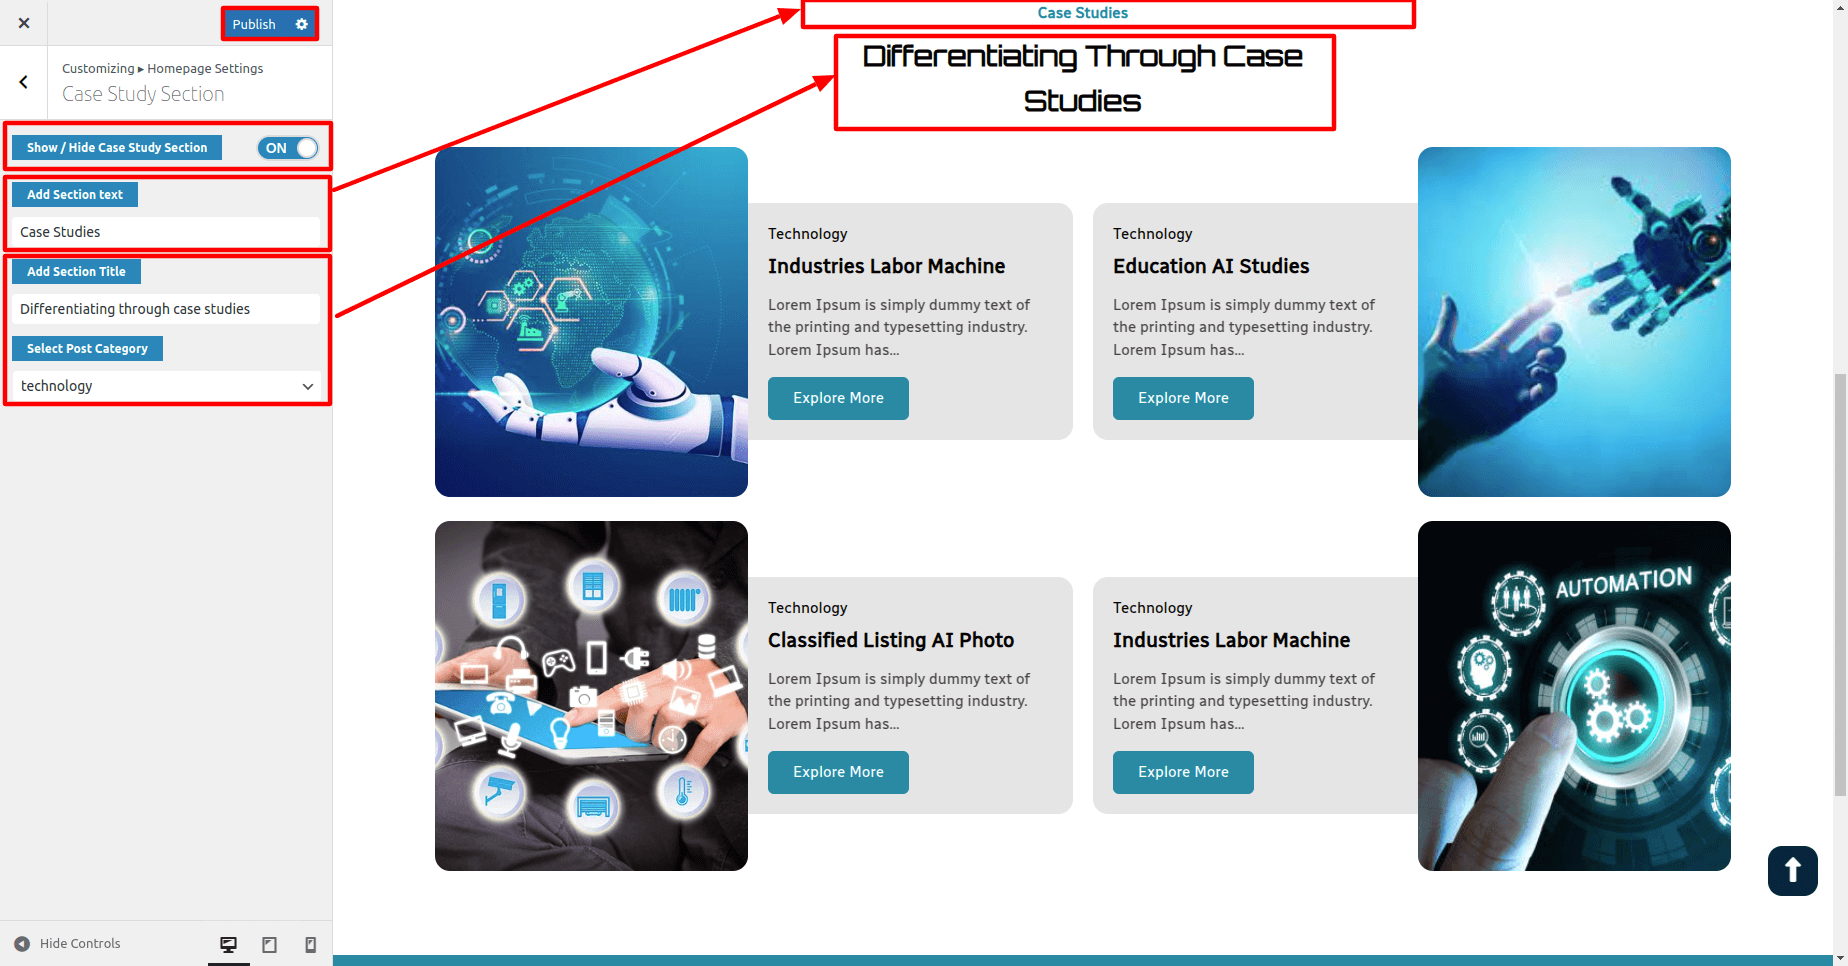1848x966 pixels.
Task: Open the robot hand globe thumbnail
Action: (x=591, y=322)
